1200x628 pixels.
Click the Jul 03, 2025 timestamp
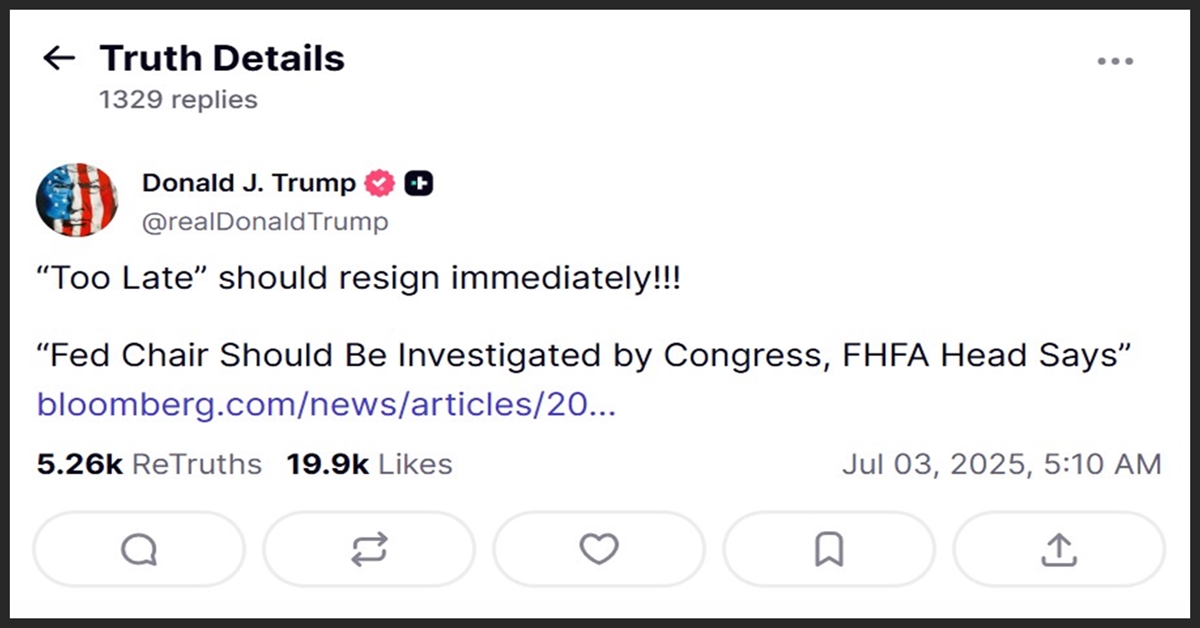(1001, 464)
